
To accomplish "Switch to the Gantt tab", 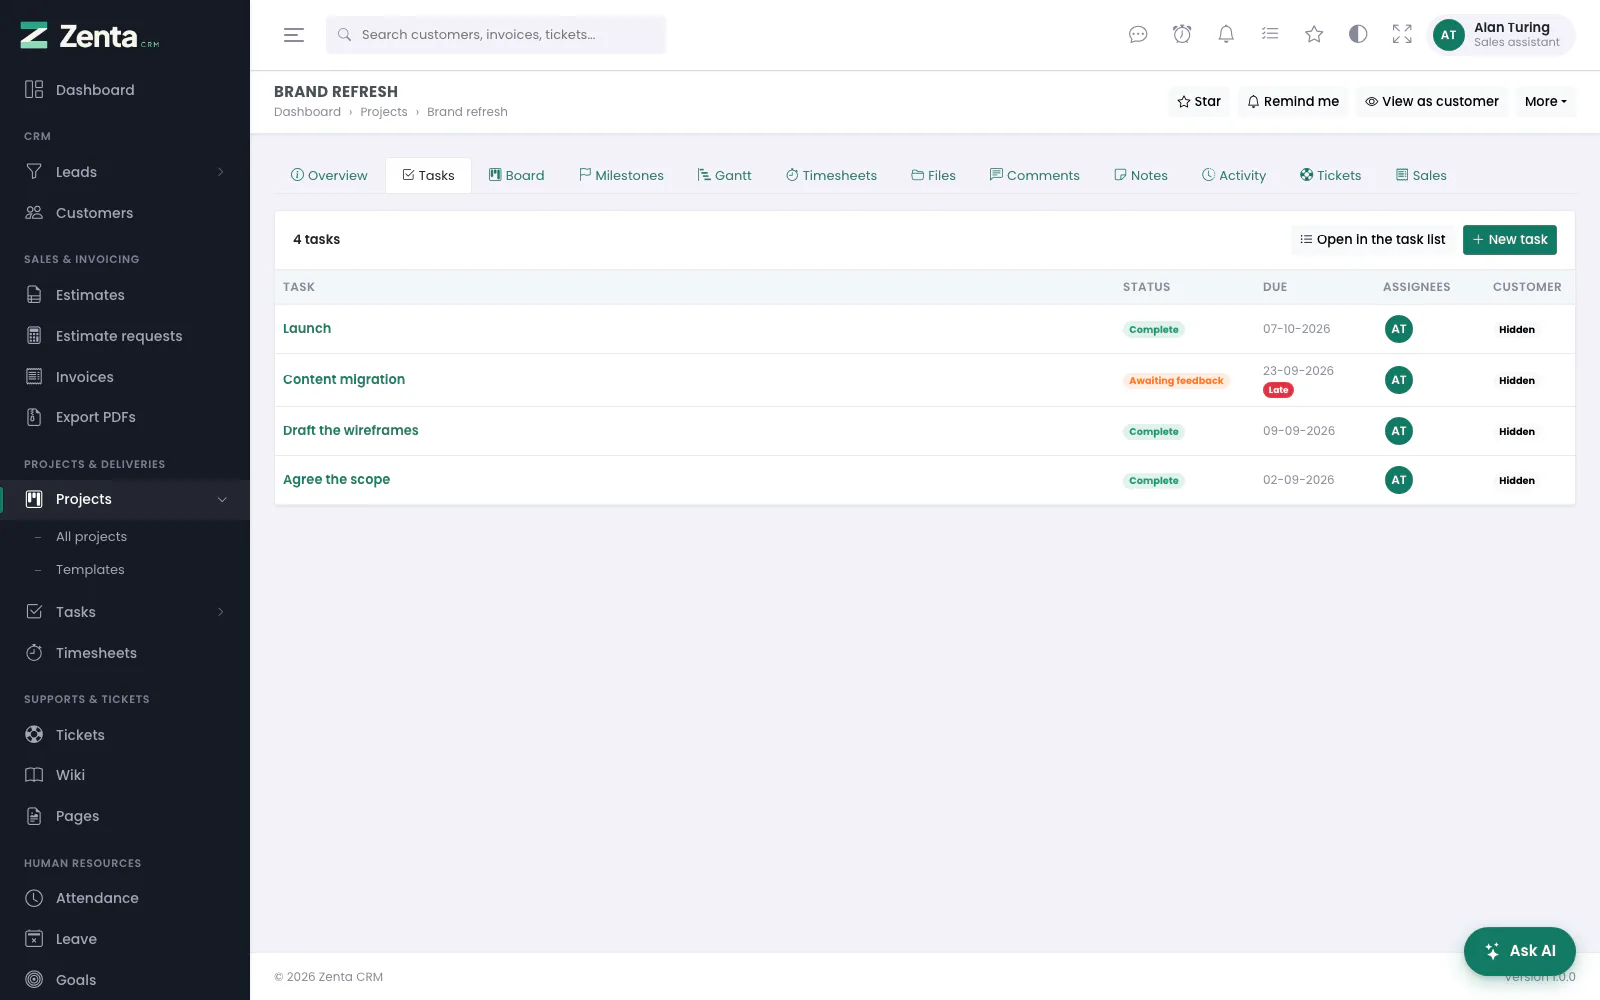I will tap(724, 176).
